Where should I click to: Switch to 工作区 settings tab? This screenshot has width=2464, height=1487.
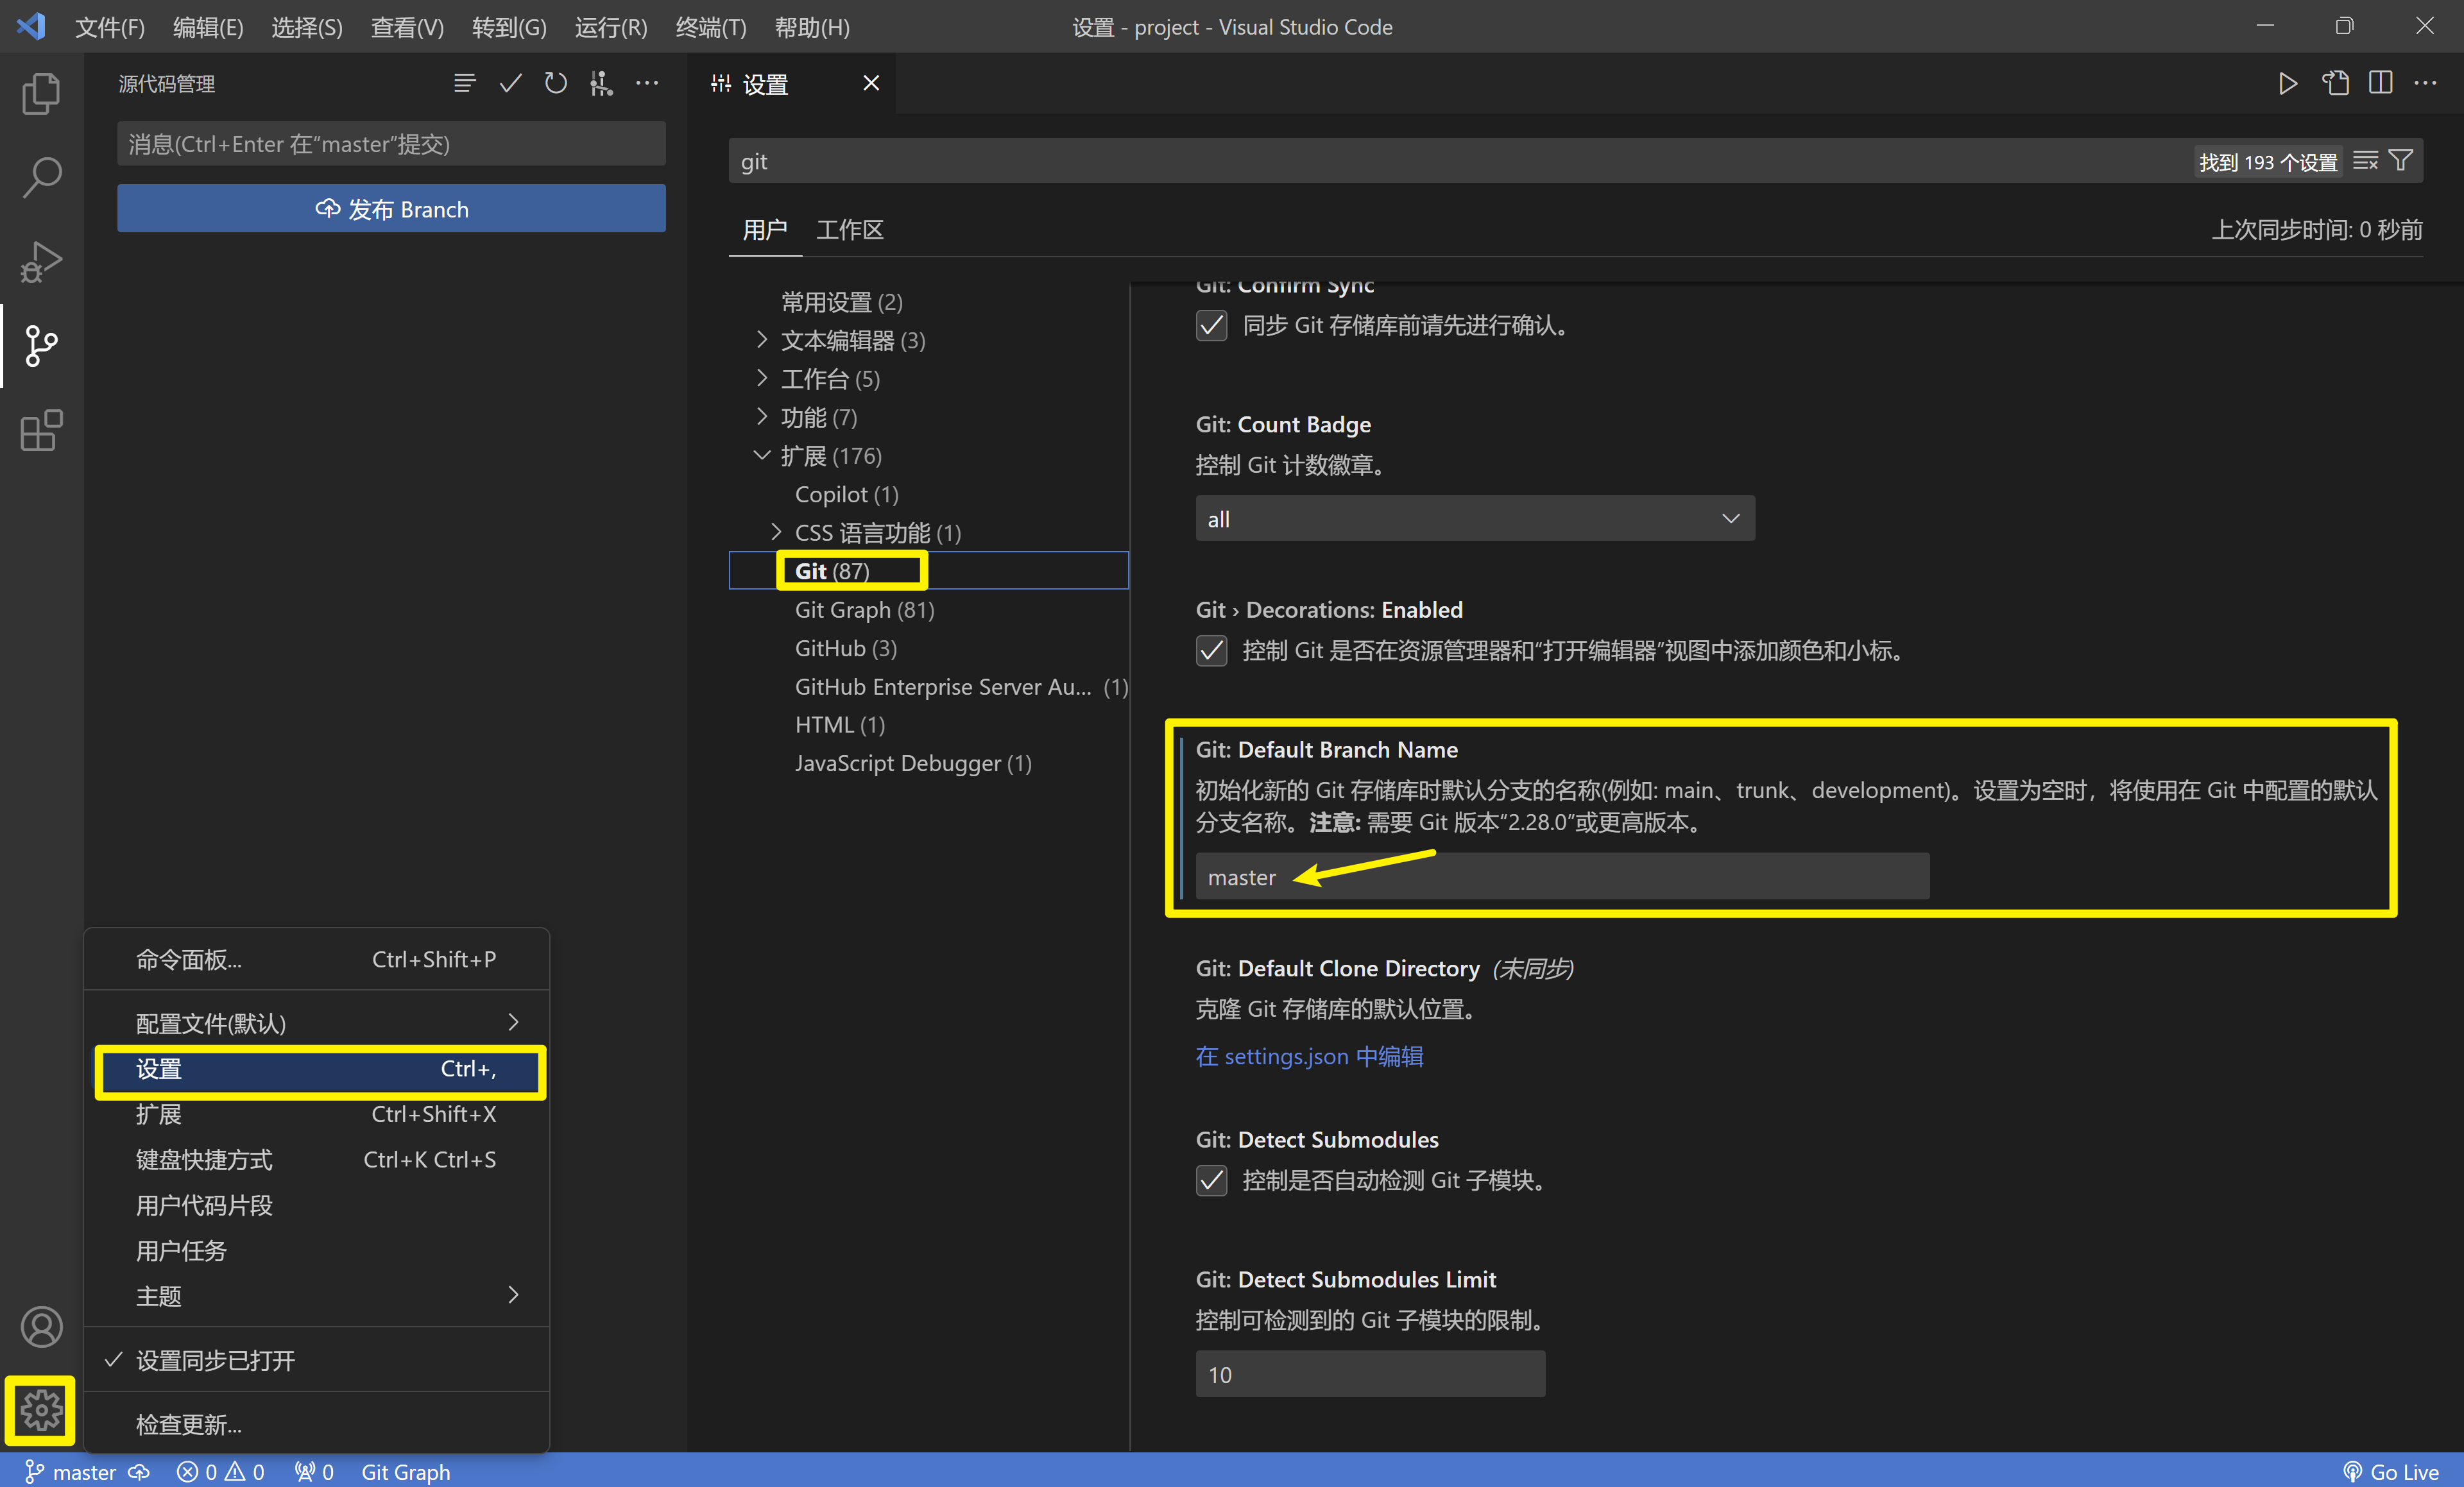point(850,230)
